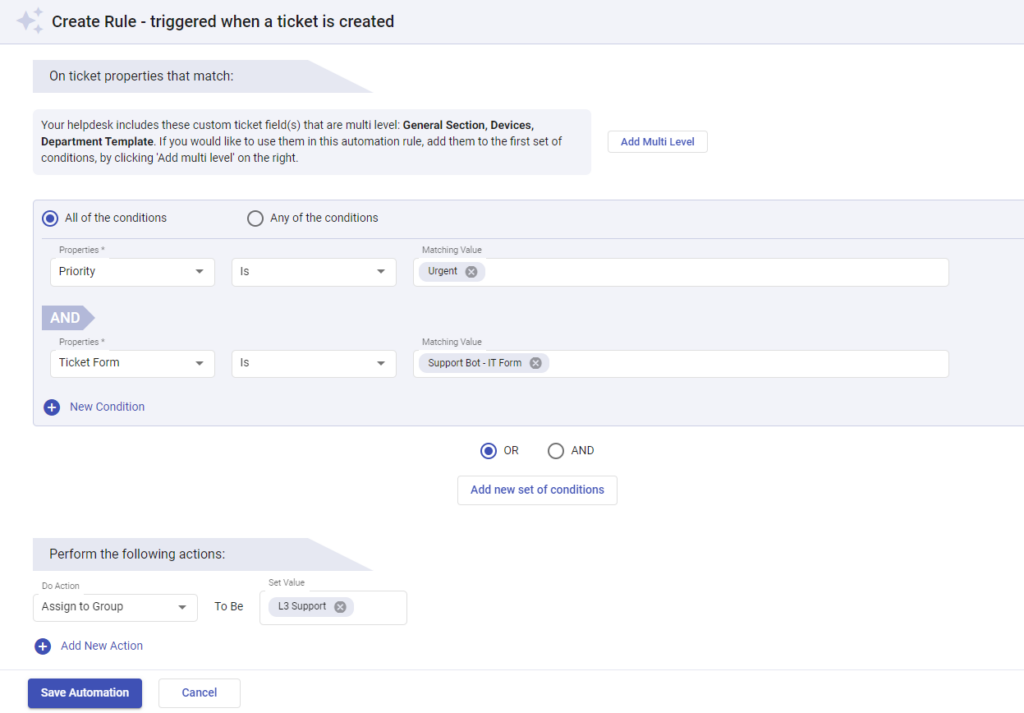The height and width of the screenshot is (713, 1024).
Task: Click the Matching Value field for Priority
Action: (x=700, y=271)
